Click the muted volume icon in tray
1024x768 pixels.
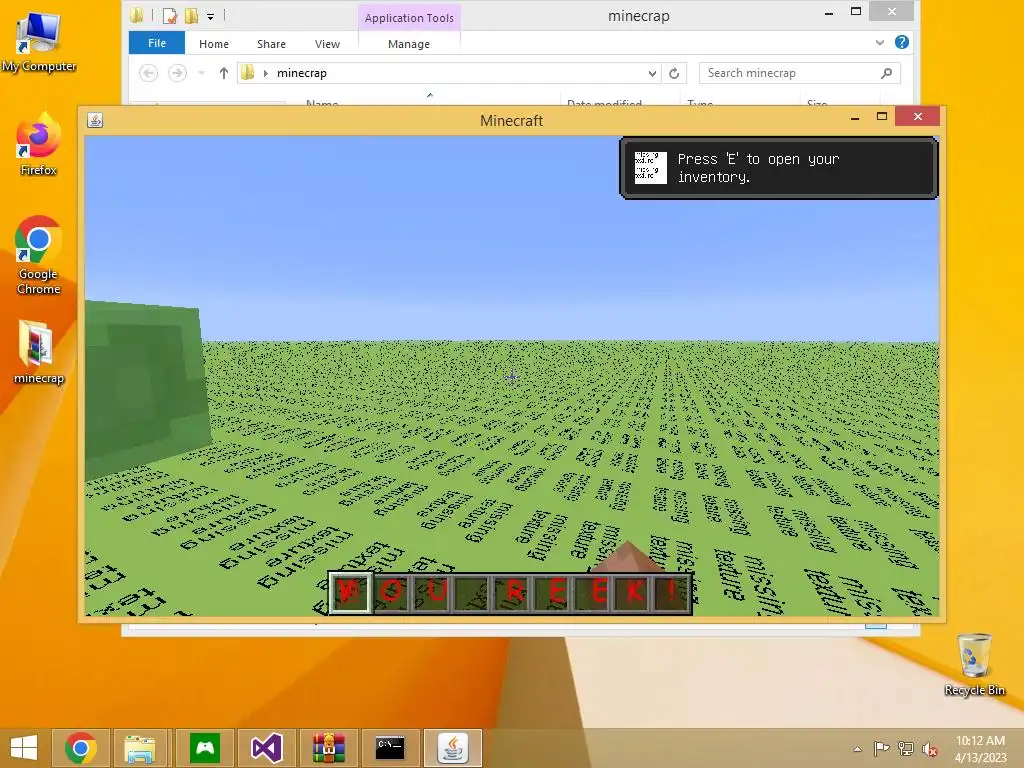[930, 748]
